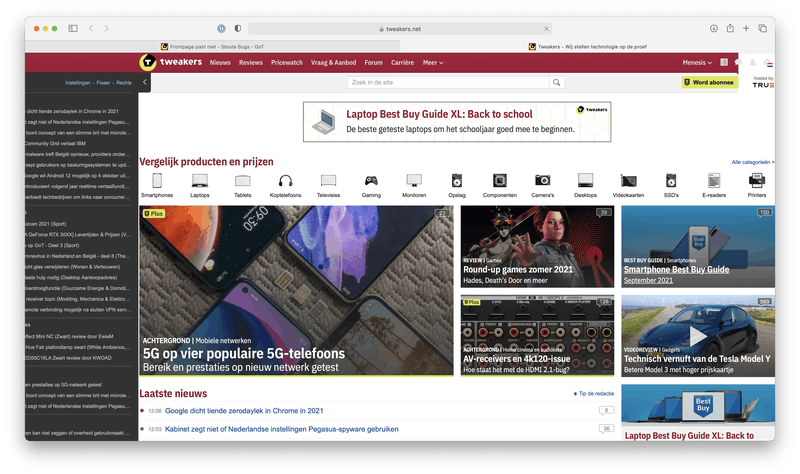Image resolution: width=800 pixels, height=474 pixels.
Task: Click the password manager extension icon
Action: click(221, 29)
